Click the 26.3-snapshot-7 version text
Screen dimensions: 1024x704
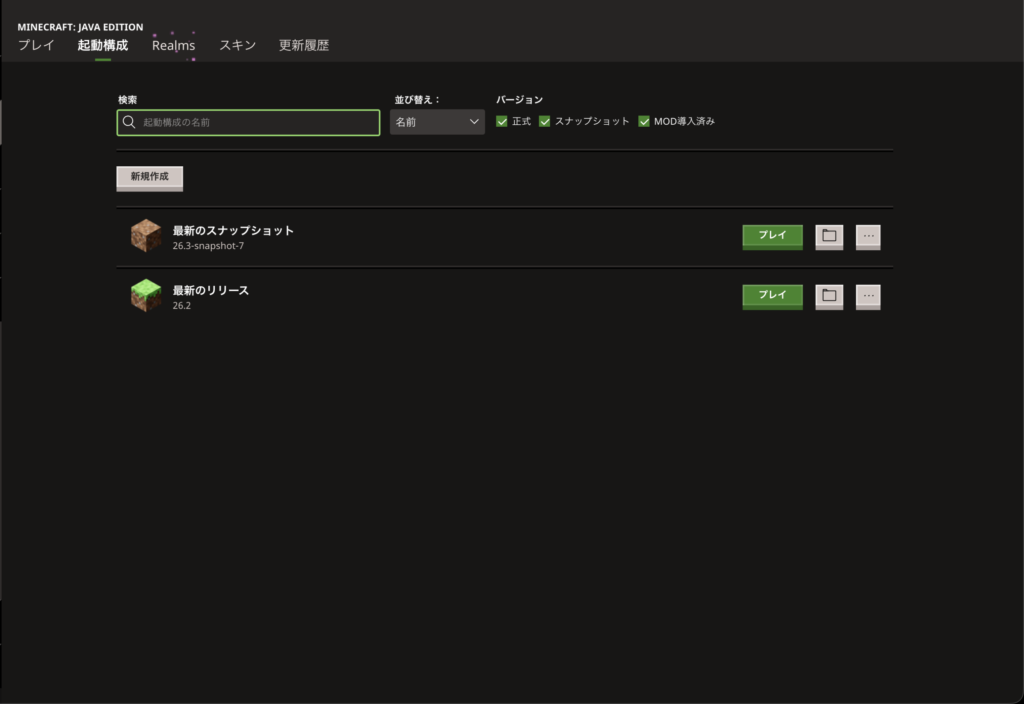208,246
